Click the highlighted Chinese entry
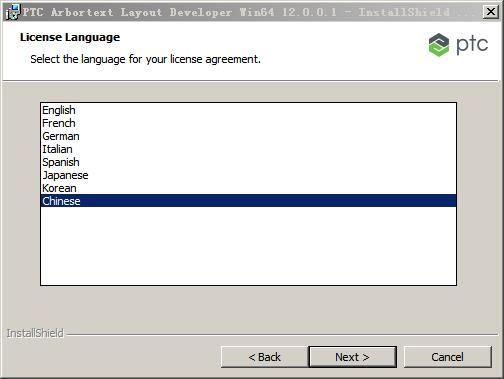Image resolution: width=504 pixels, height=379 pixels. click(x=248, y=201)
